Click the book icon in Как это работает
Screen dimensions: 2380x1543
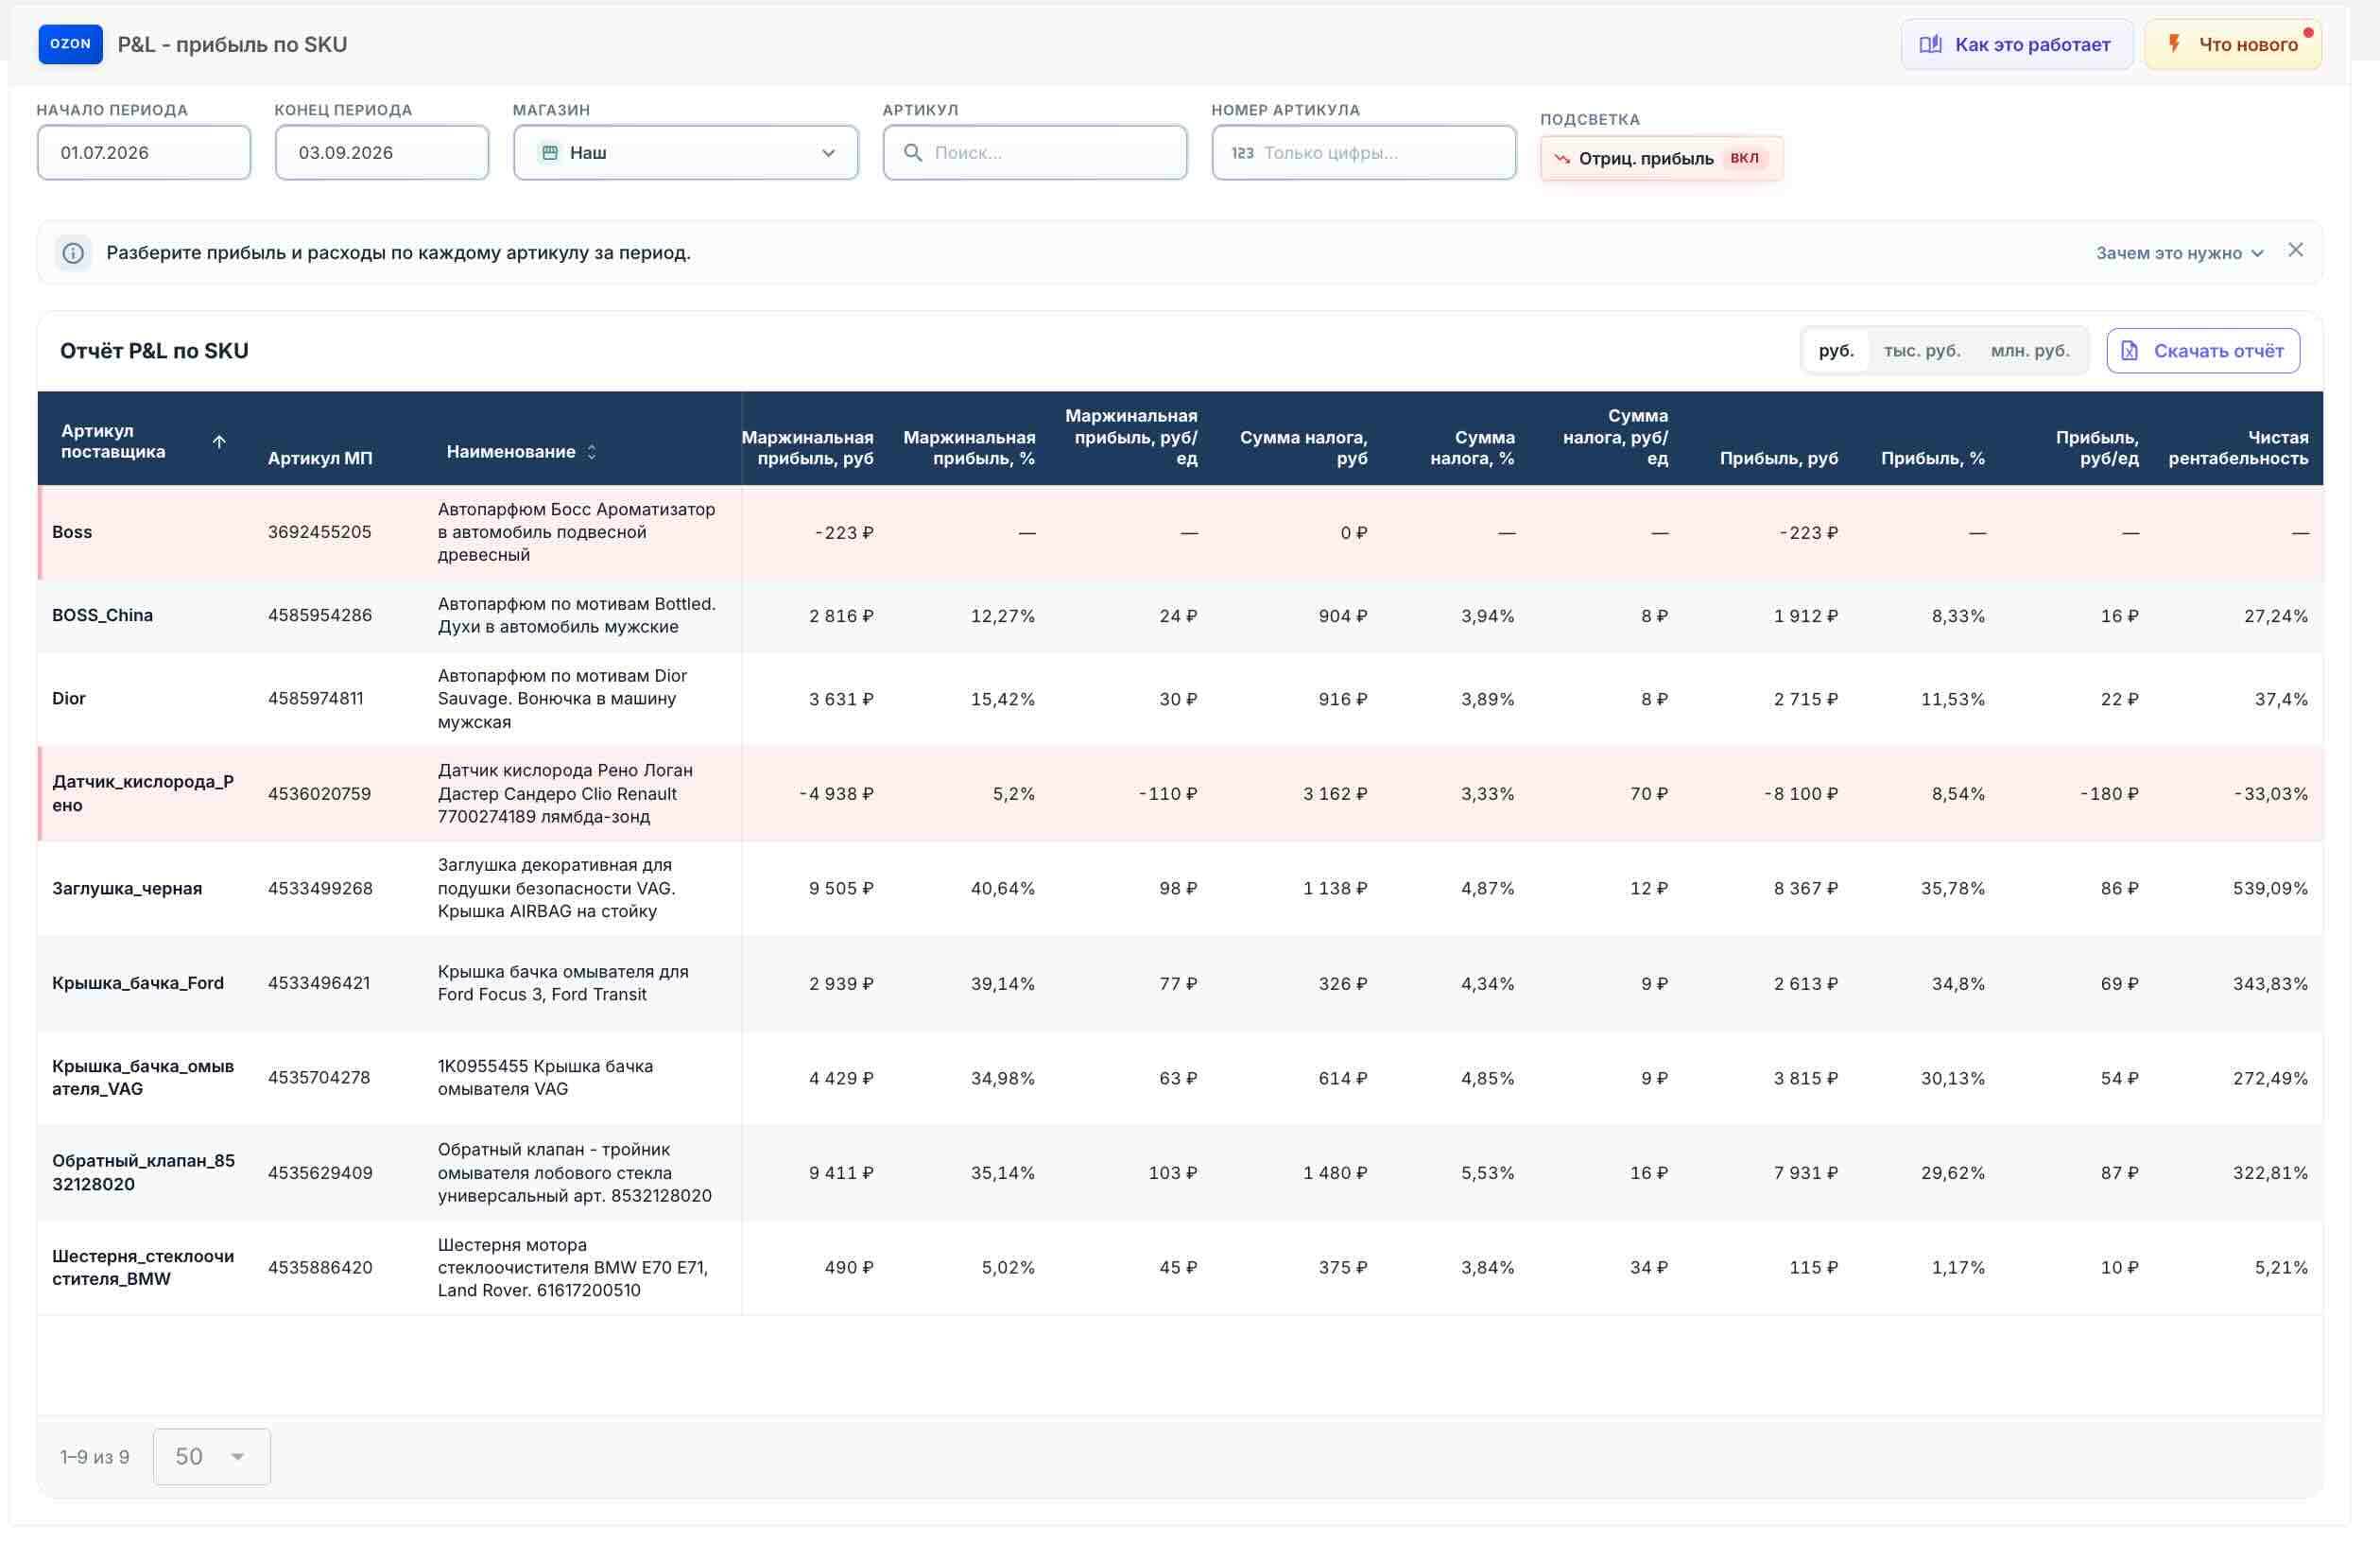[1930, 44]
